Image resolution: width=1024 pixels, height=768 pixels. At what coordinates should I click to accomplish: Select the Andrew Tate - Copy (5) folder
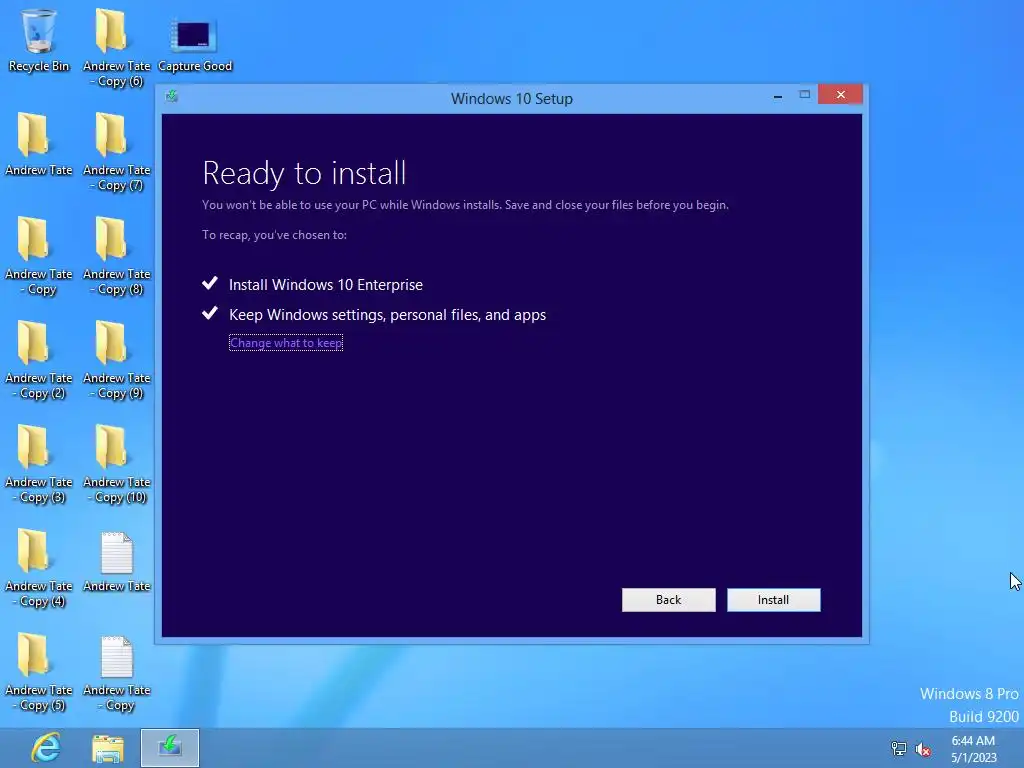tap(39, 672)
